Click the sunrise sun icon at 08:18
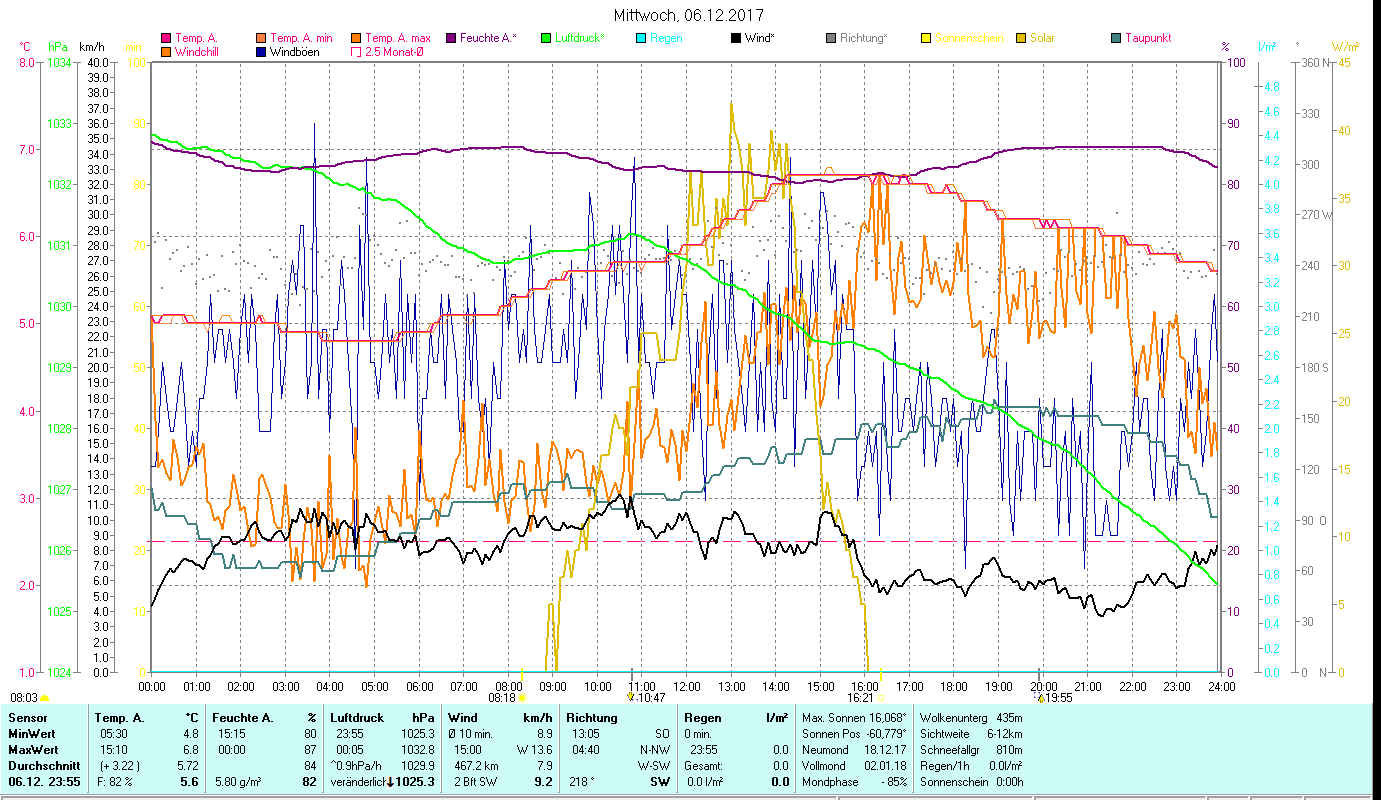The height and width of the screenshot is (800, 1381). pos(522,698)
